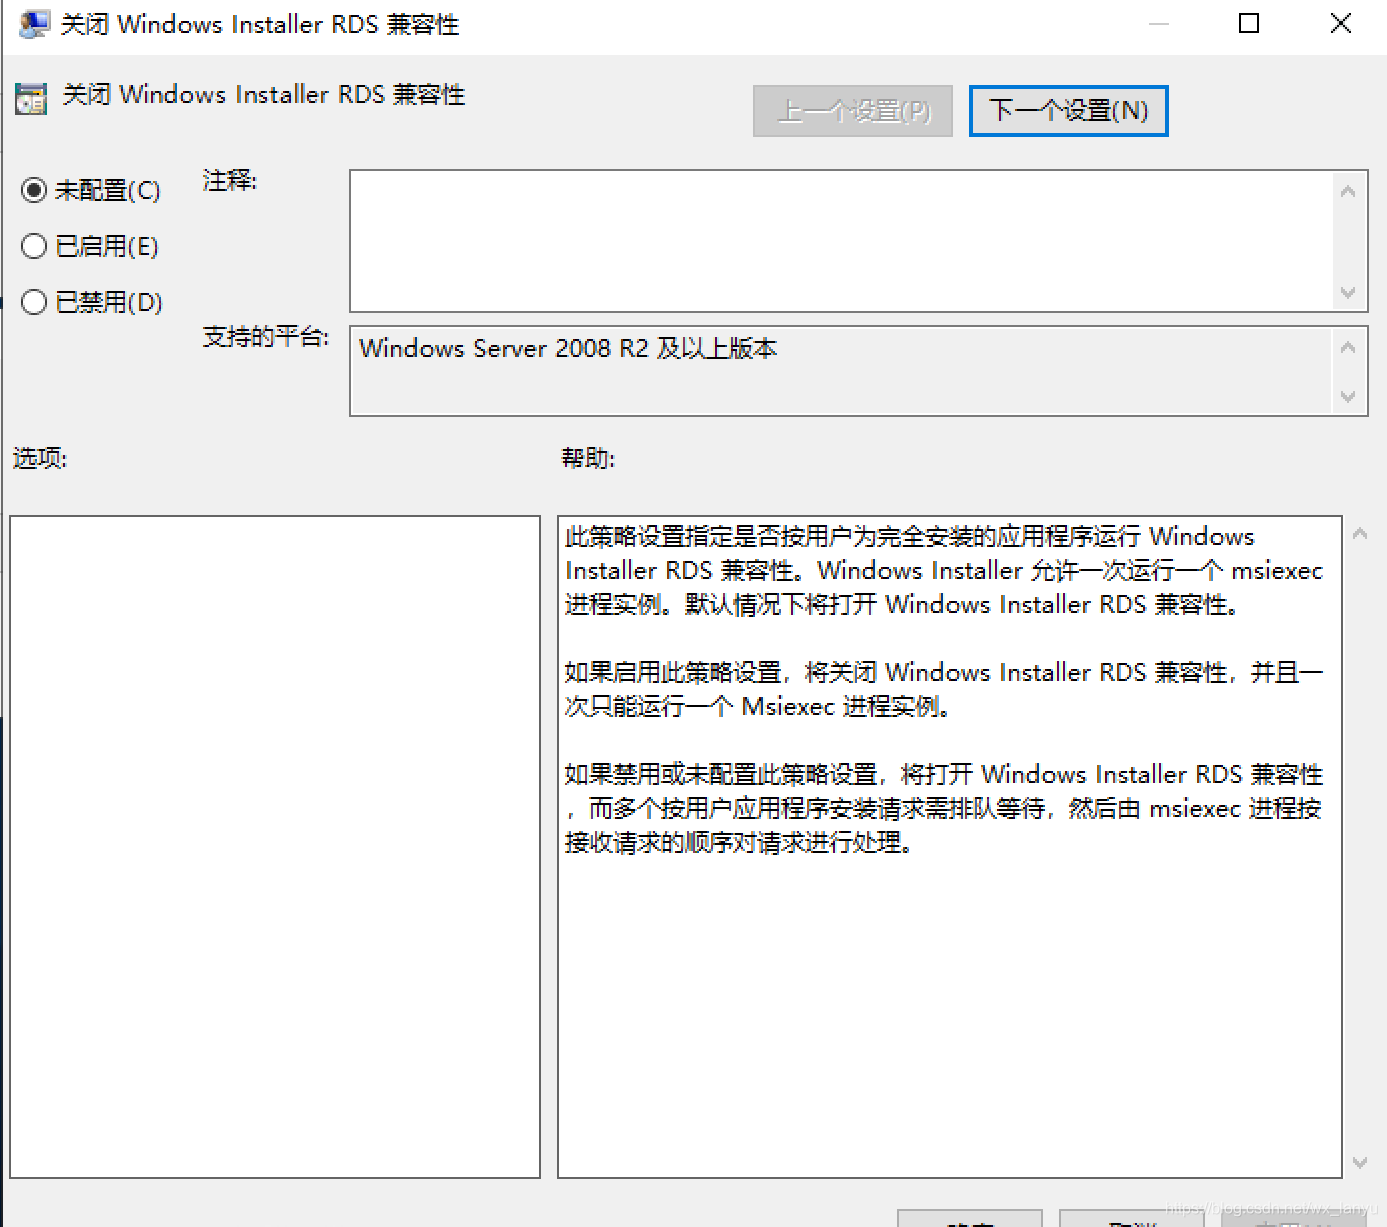Click the help panel scroll up arrow
Viewport: 1387px width, 1227px height.
tap(1360, 534)
